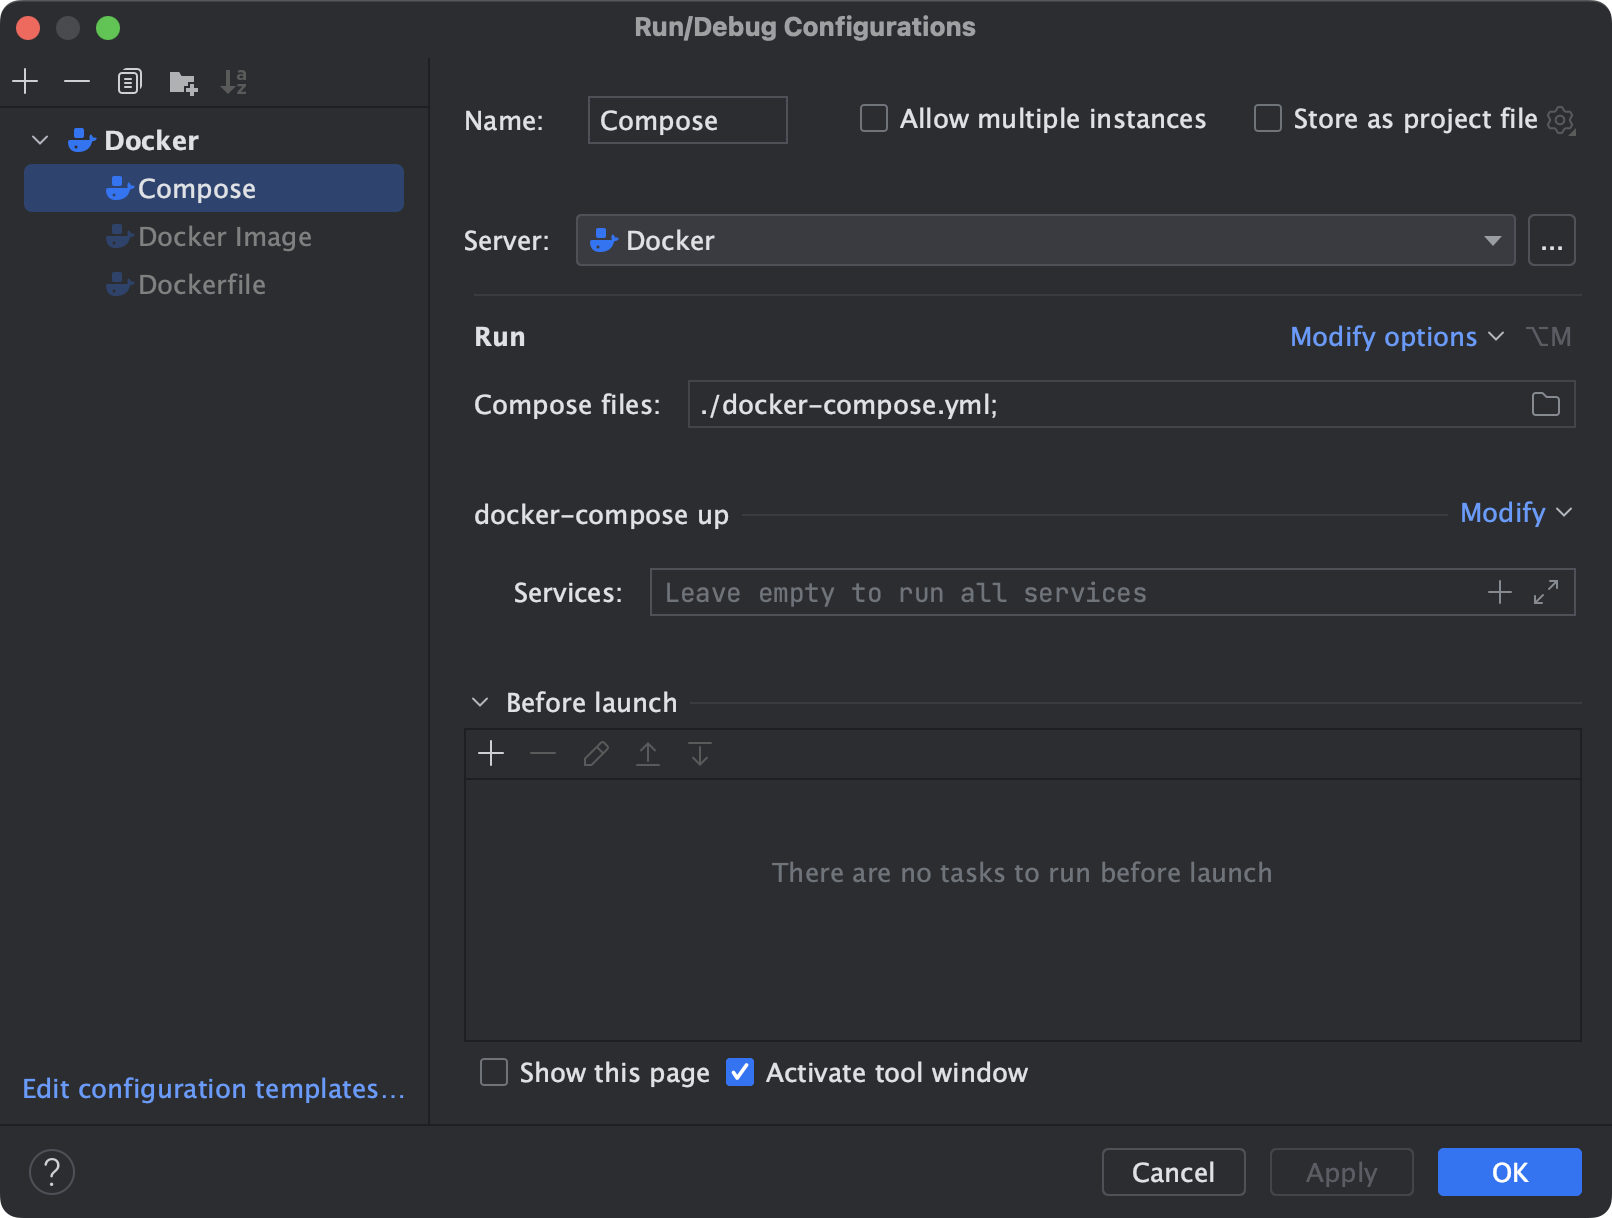The height and width of the screenshot is (1218, 1612).
Task: Collapse the Docker tree node
Action: tap(39, 140)
